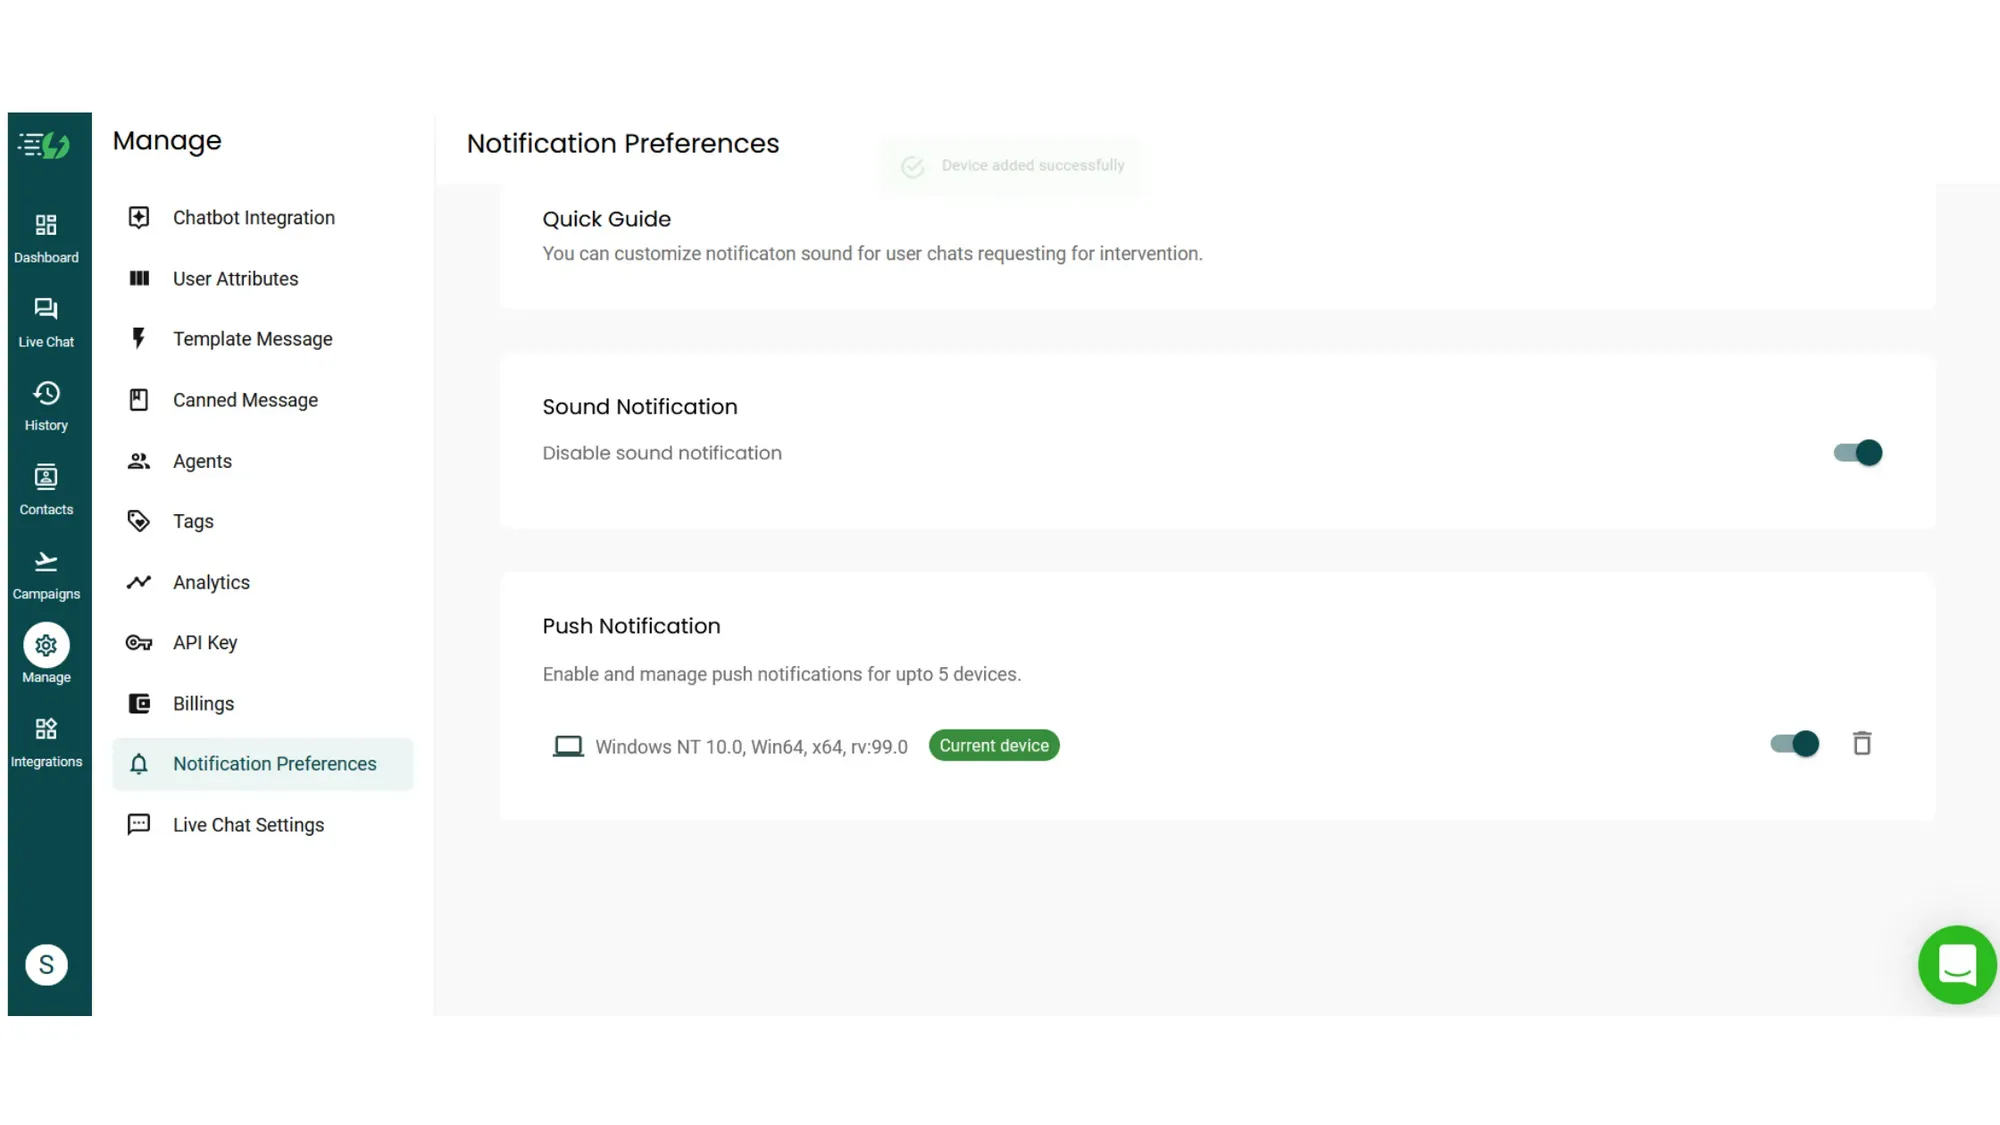
Task: Disable sound notification with the toggle
Action: (x=1856, y=453)
